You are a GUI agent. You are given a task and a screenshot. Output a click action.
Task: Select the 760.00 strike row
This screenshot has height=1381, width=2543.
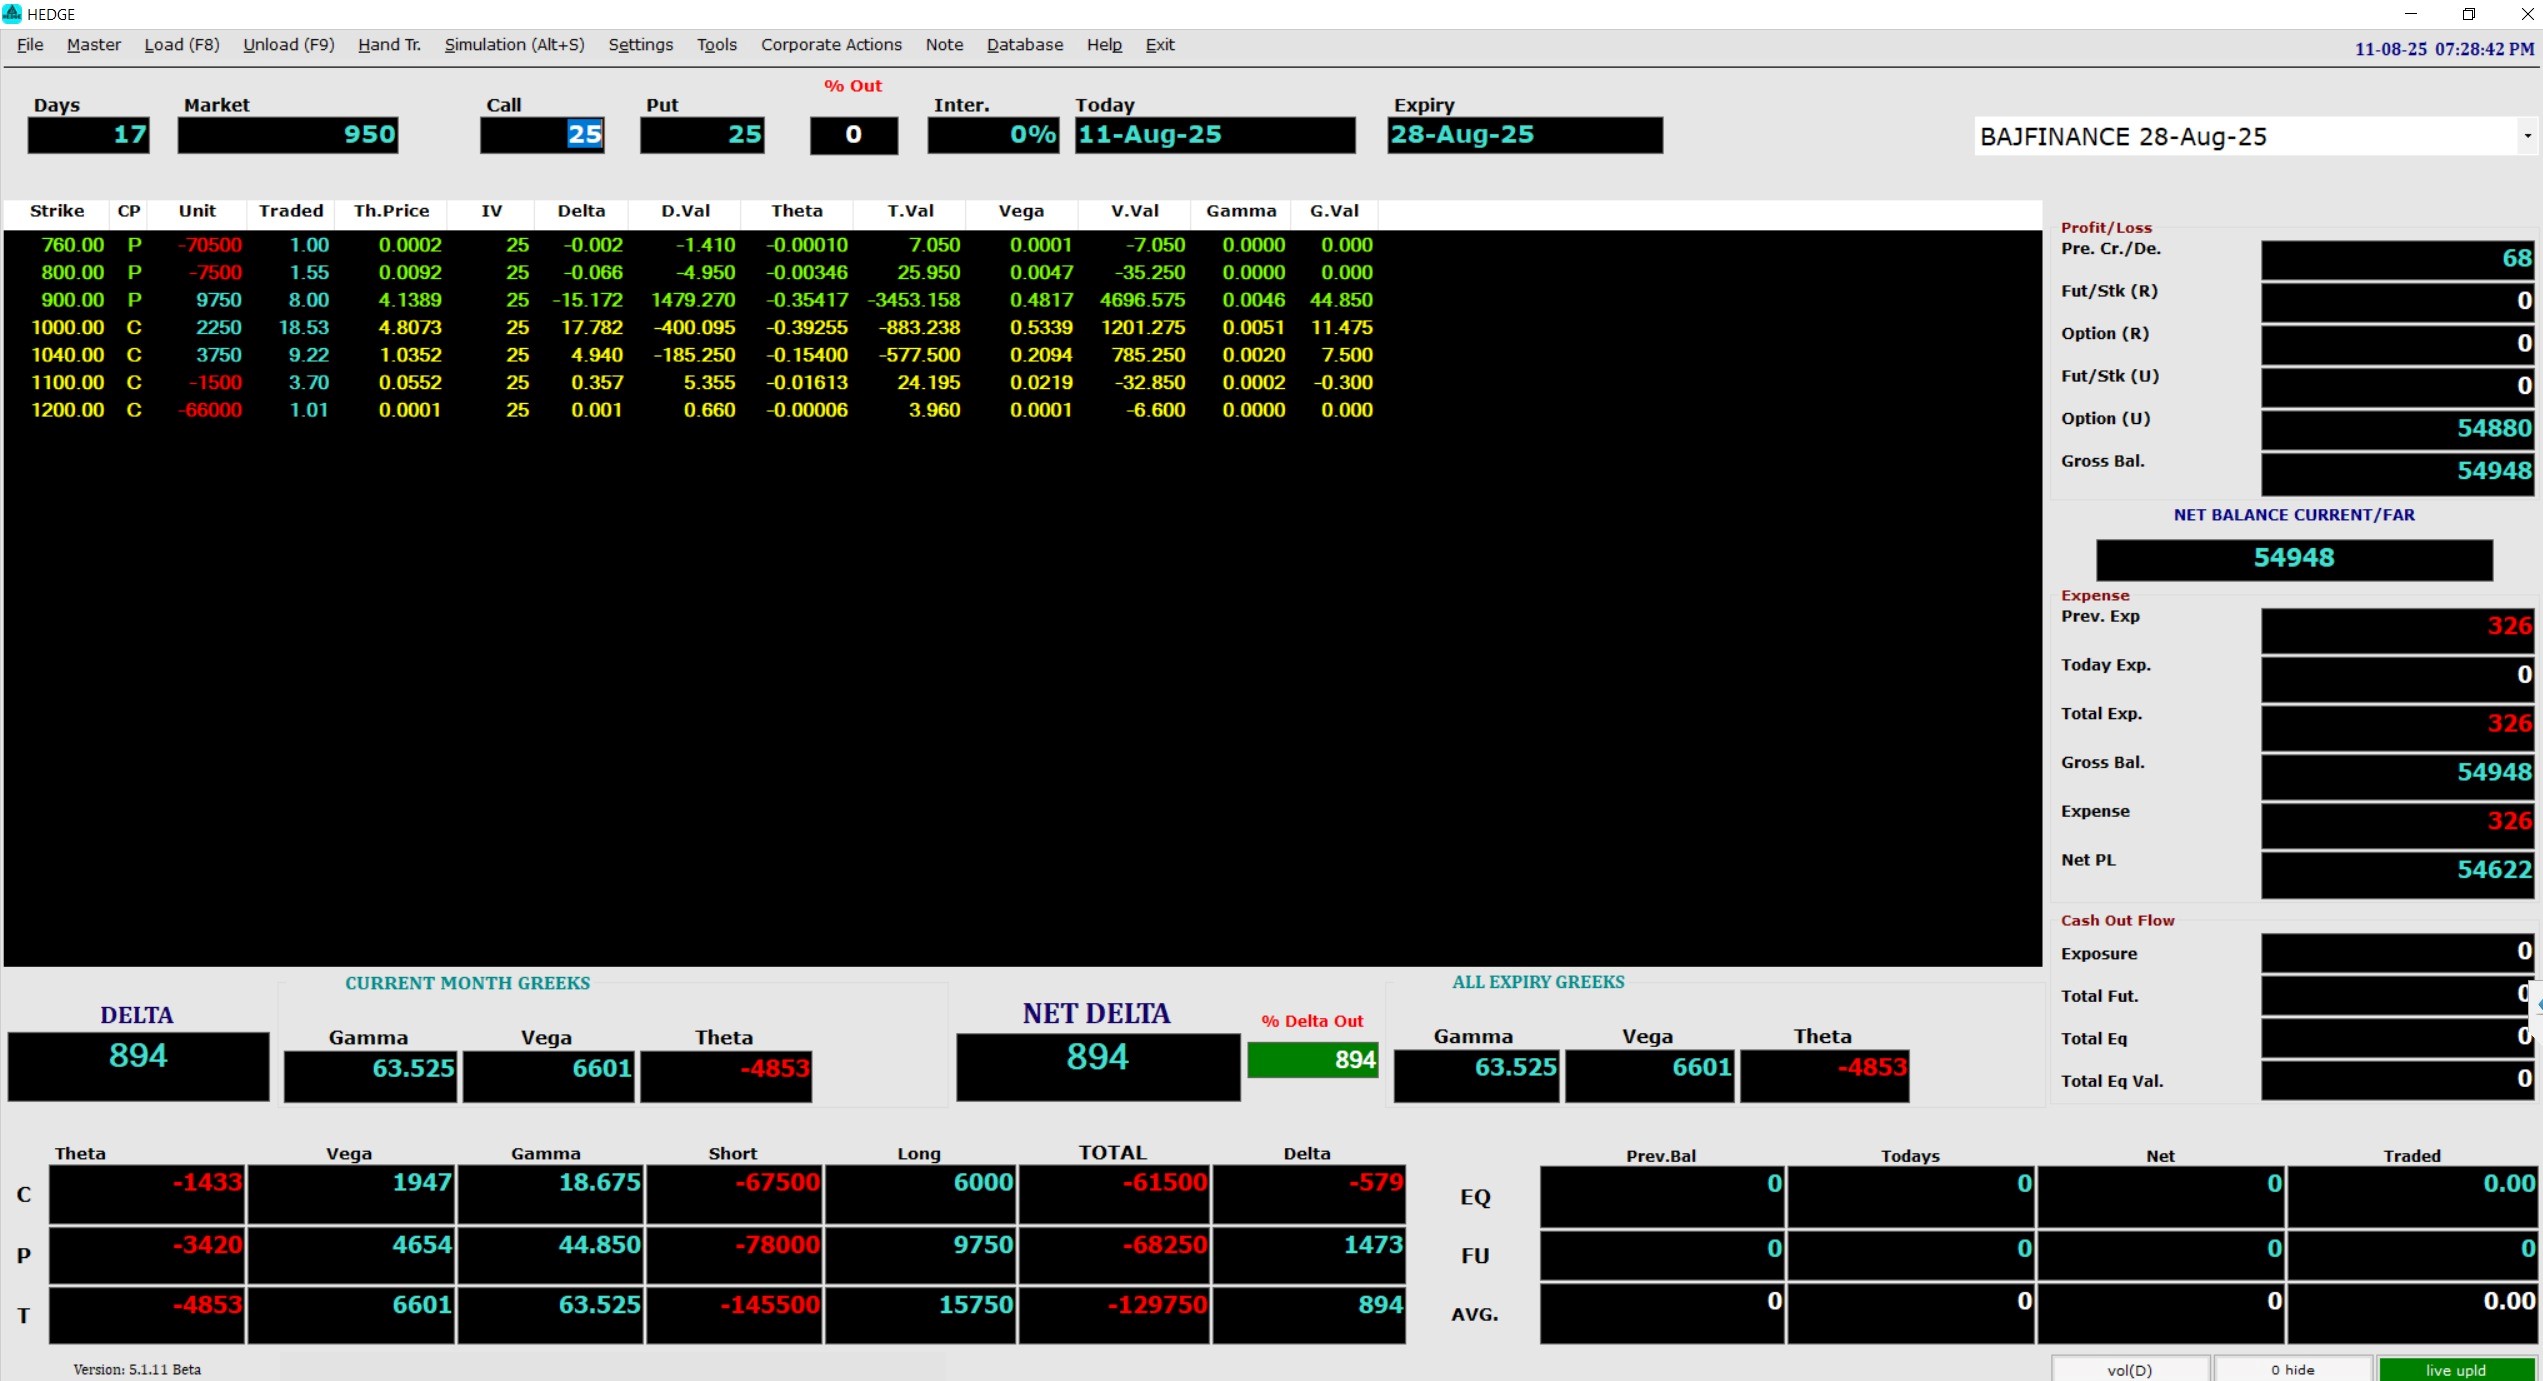click(x=690, y=245)
